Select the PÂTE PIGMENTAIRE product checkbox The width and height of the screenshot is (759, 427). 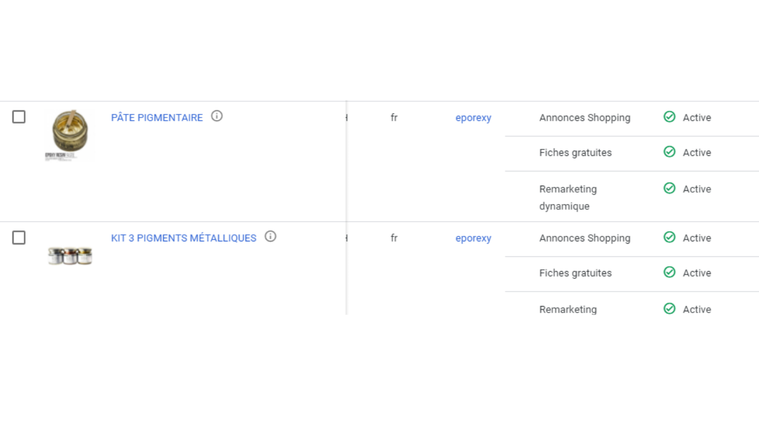click(19, 117)
